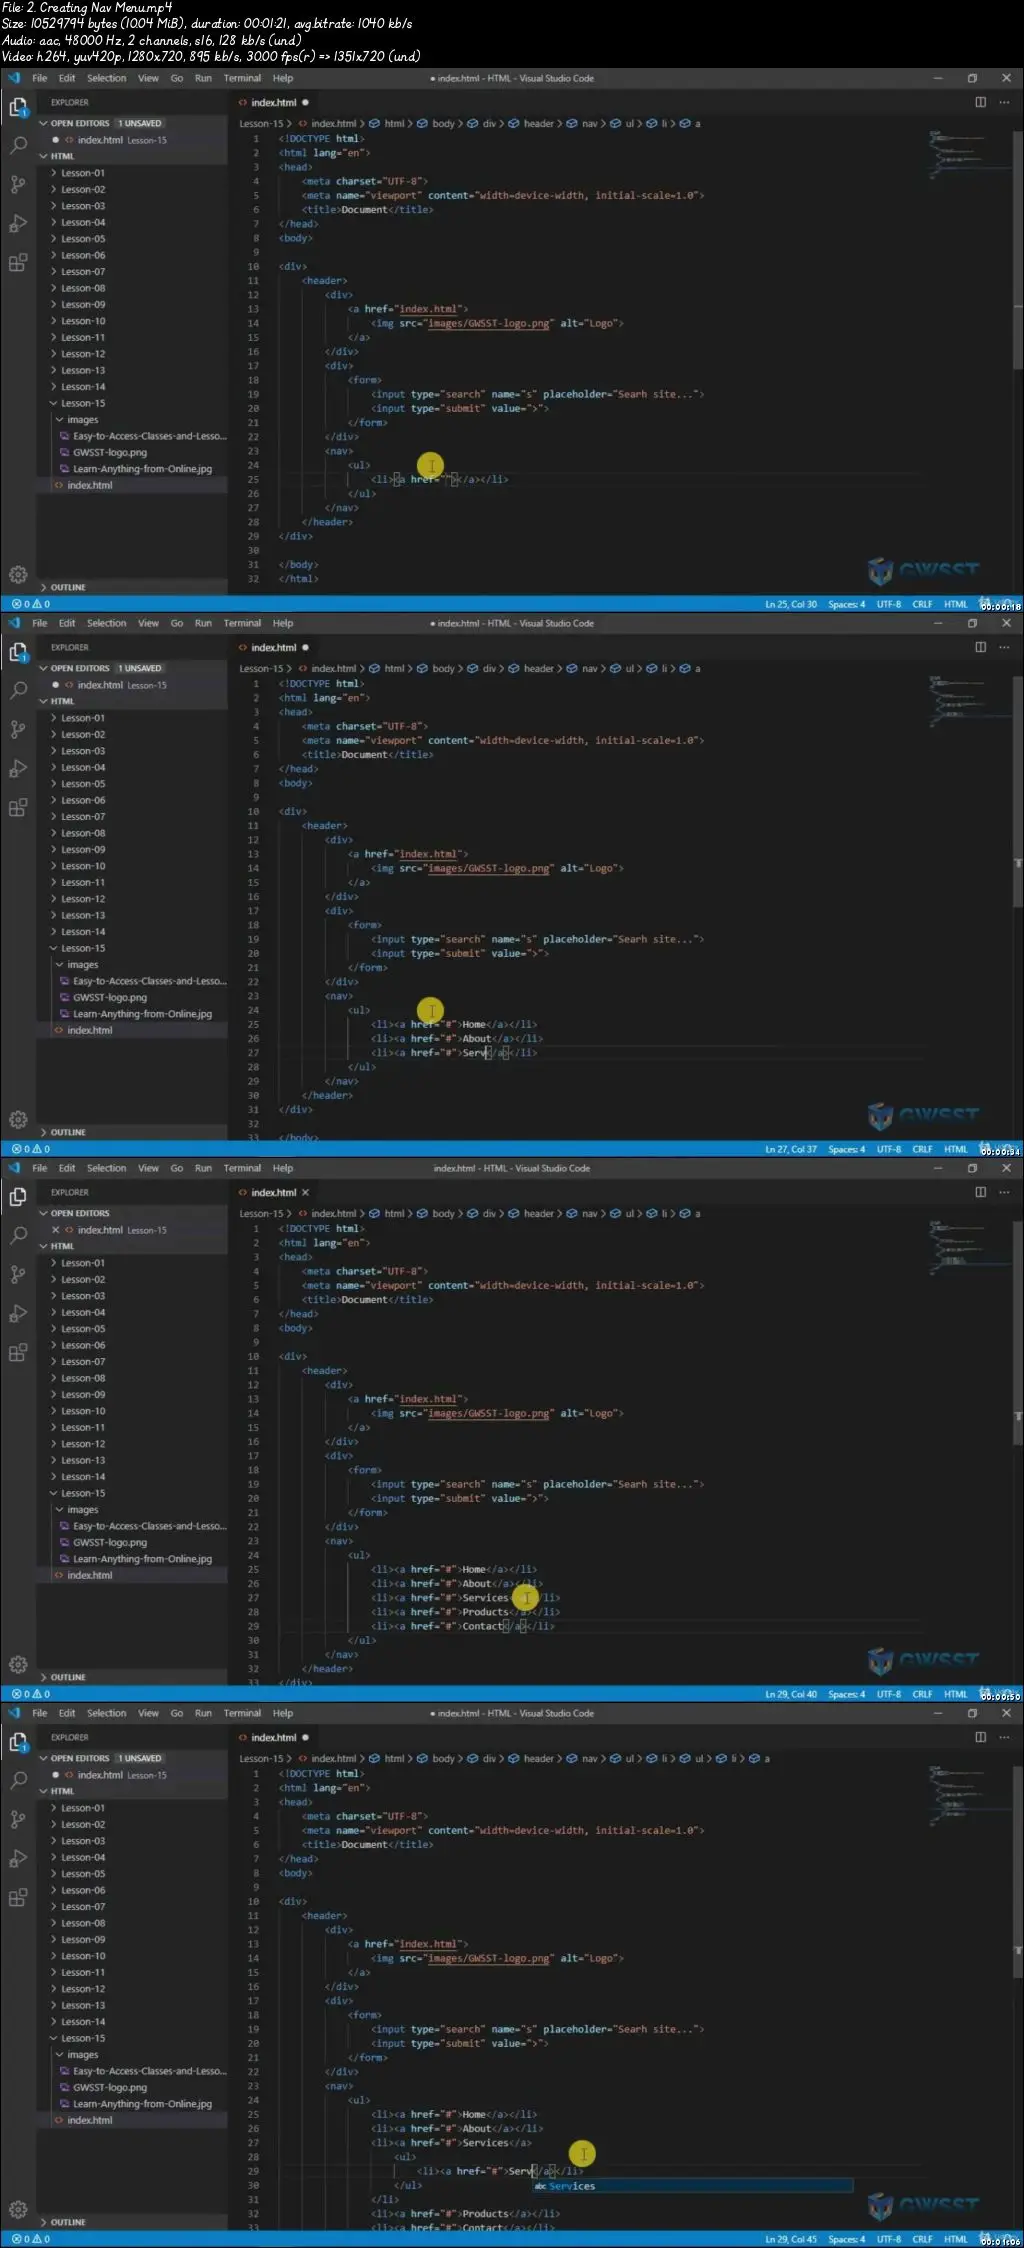This screenshot has width=1024, height=2248.
Task: Open Terminal menu in the Col 37 window
Action: click(x=242, y=623)
